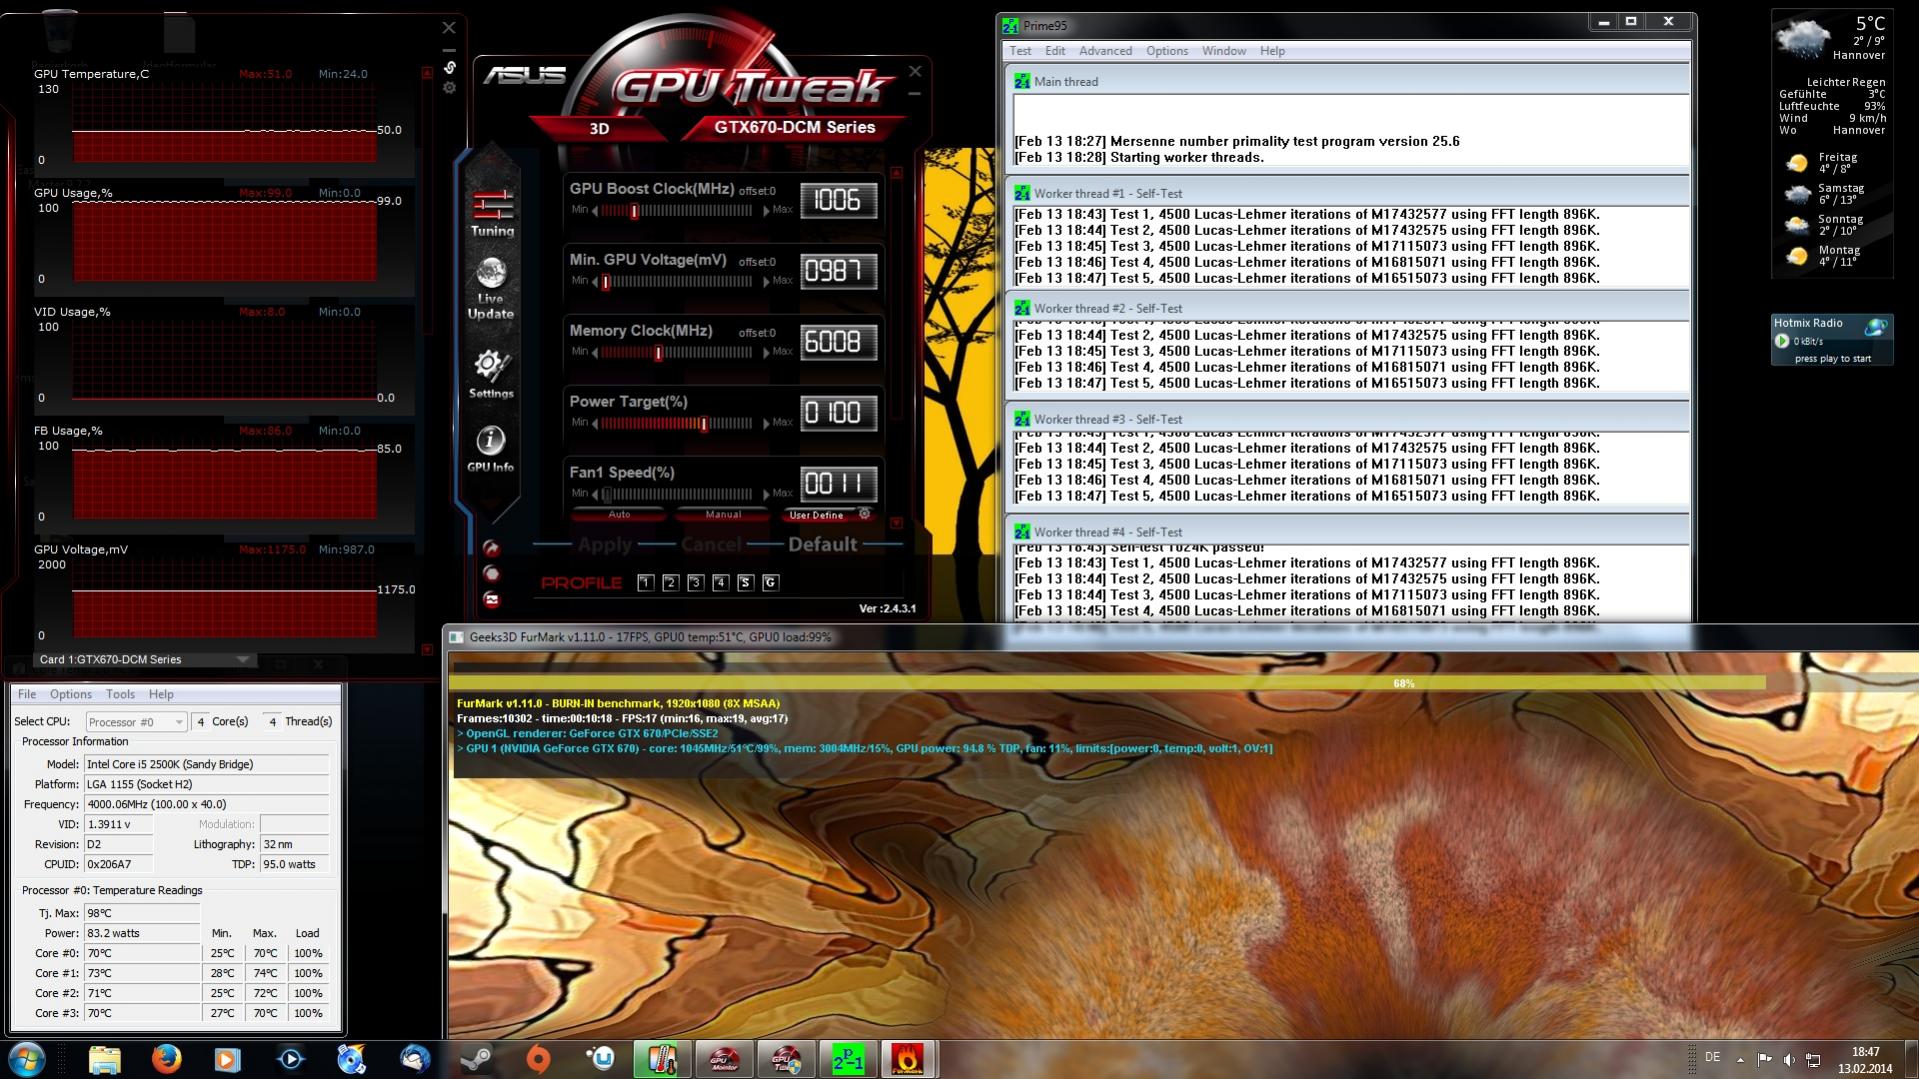1919x1079 pixels.
Task: Open the Window menu in Prime95
Action: coord(1224,51)
